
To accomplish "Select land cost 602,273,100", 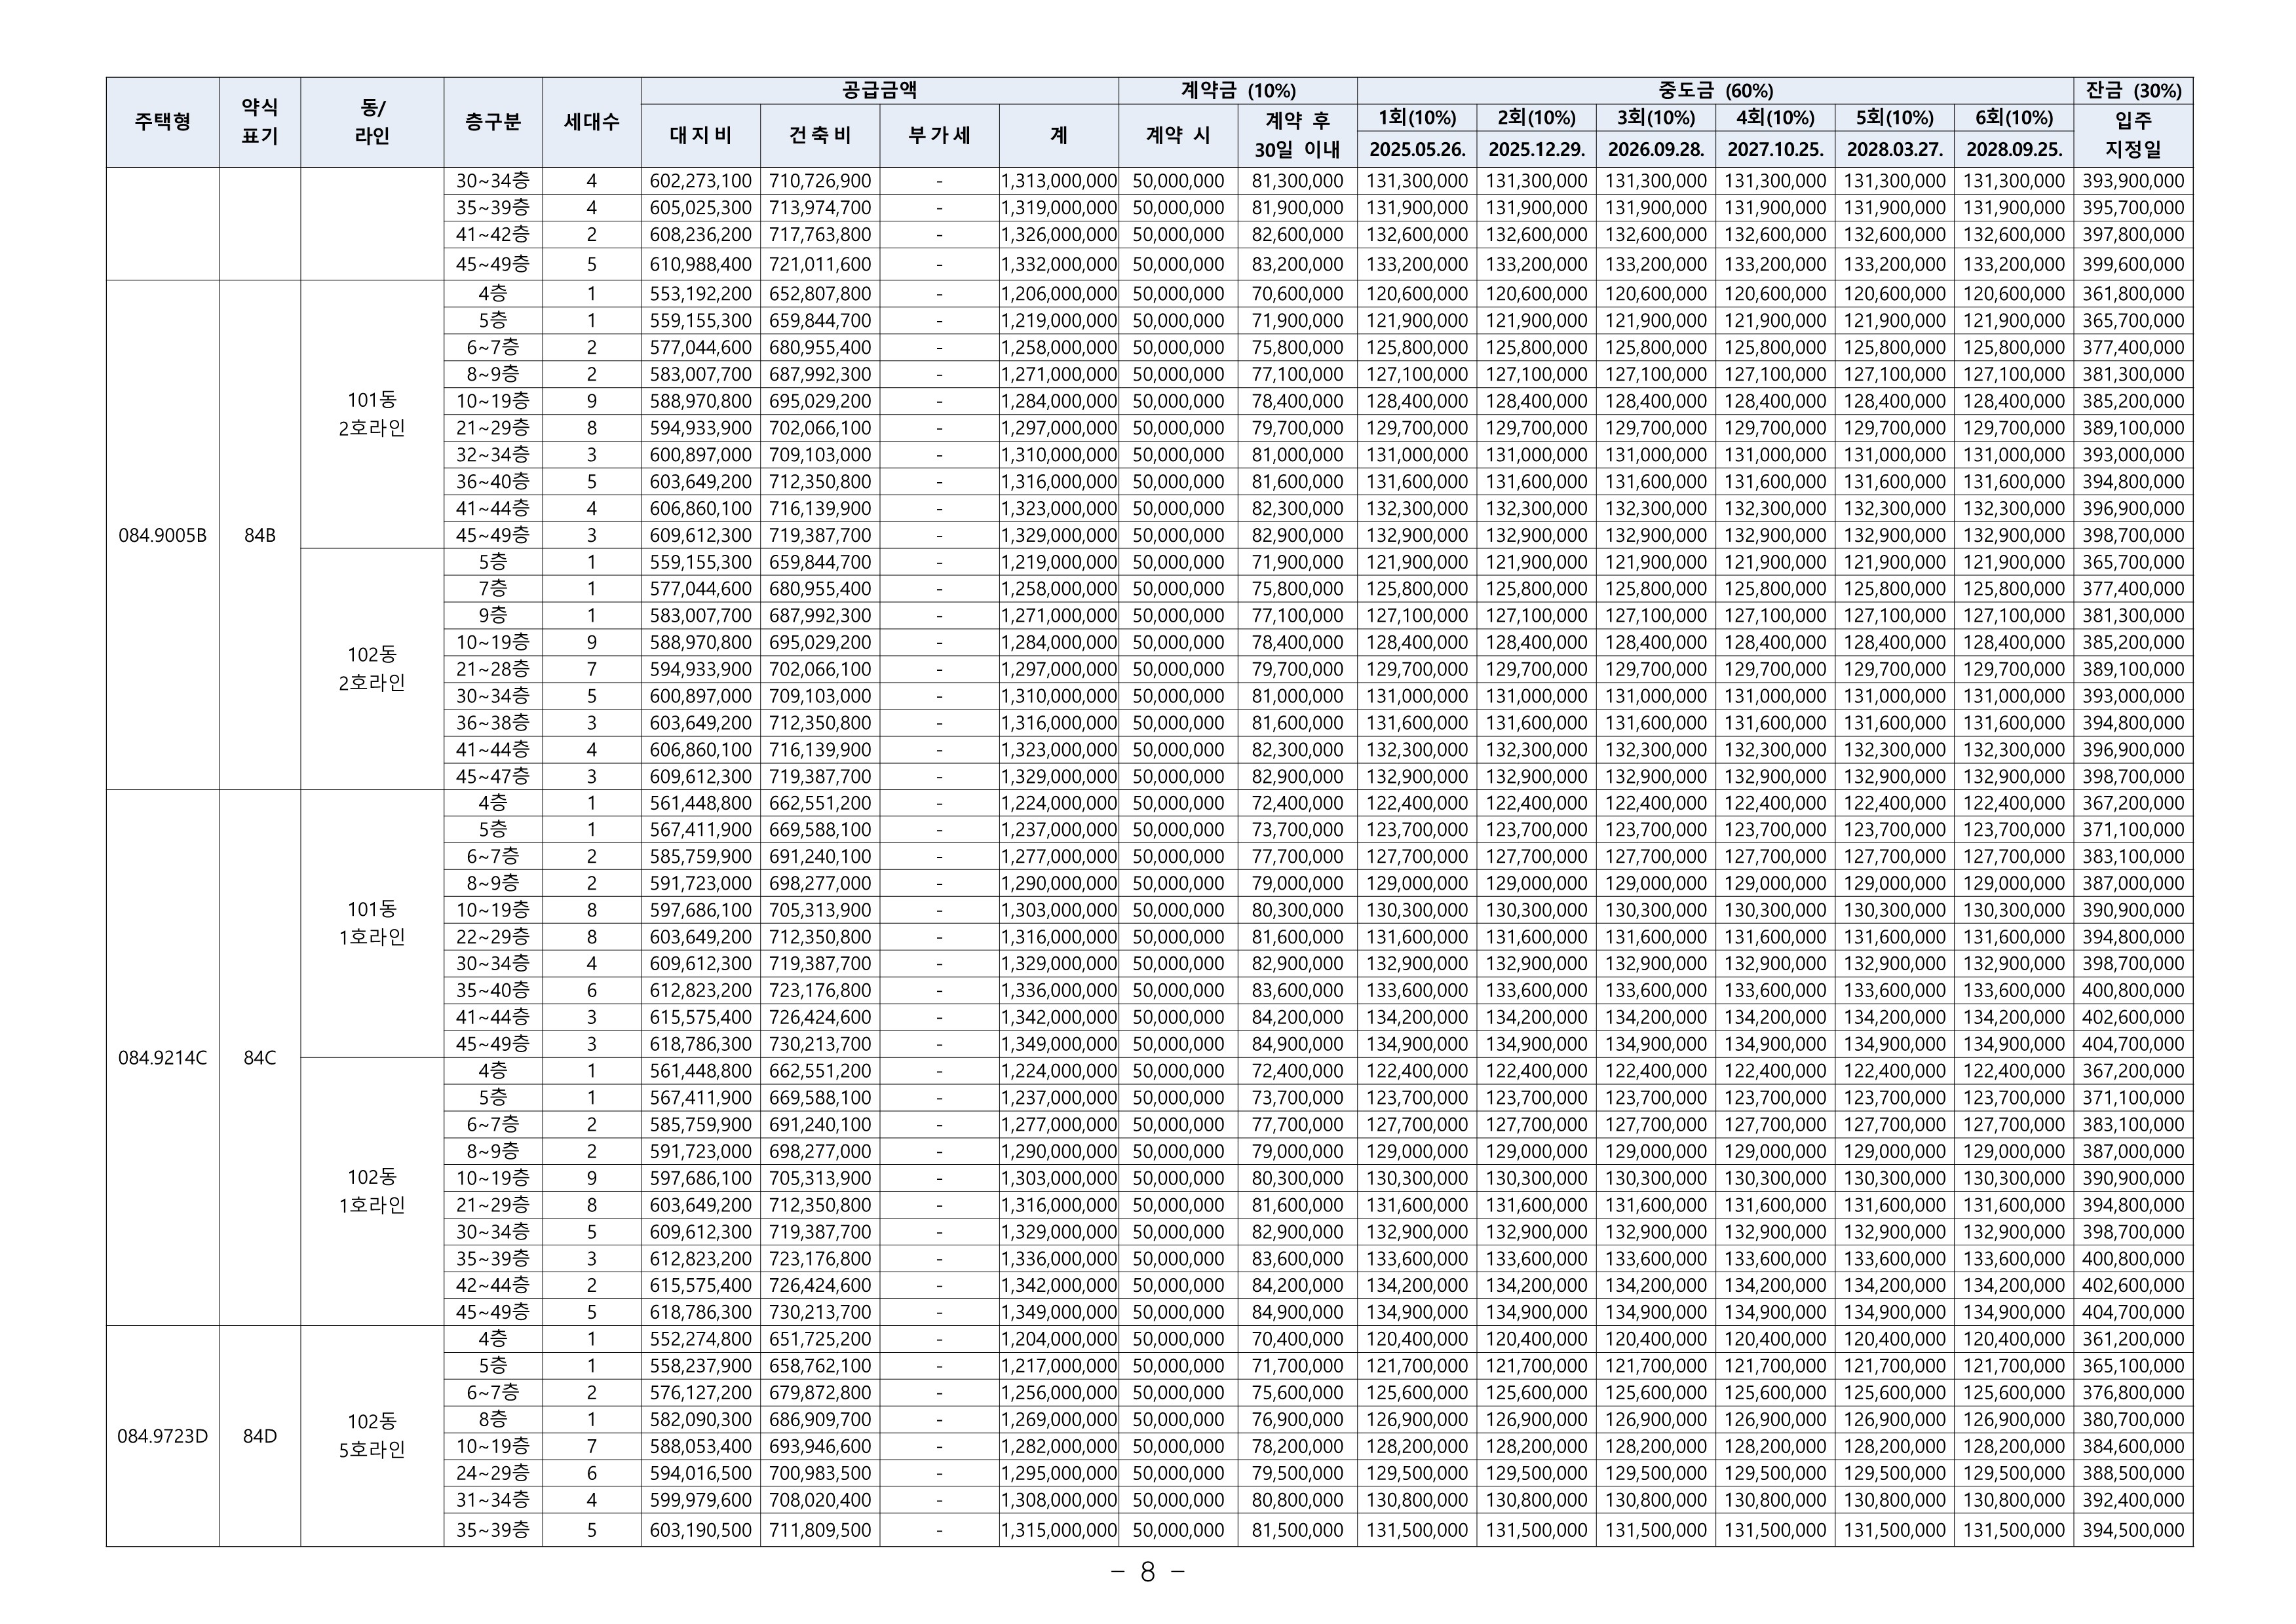I will click(701, 181).
